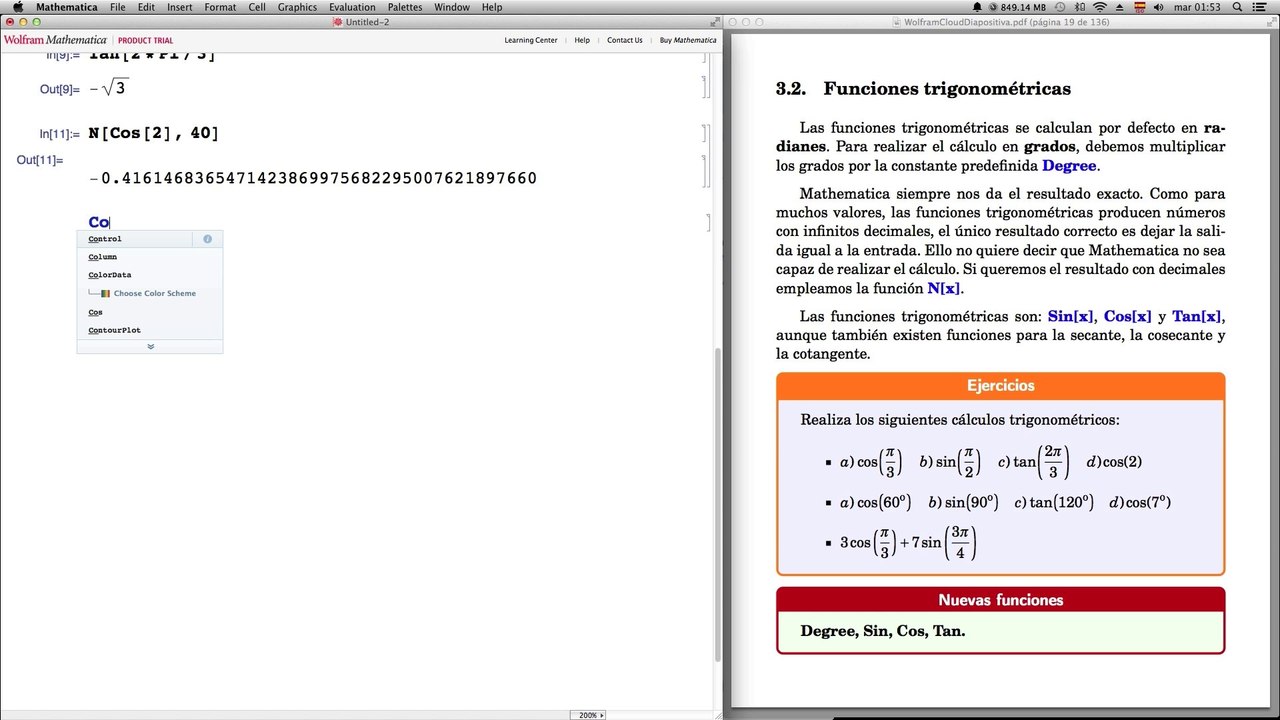Click the 3.2. Funciones trigonométricas heading

(x=923, y=89)
